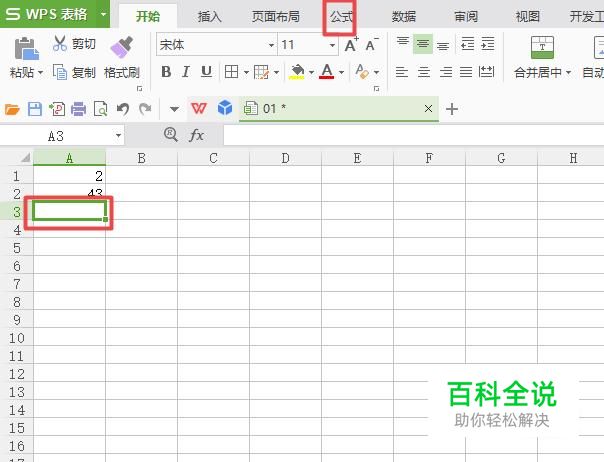Switch to the 开始 tab

148,17
